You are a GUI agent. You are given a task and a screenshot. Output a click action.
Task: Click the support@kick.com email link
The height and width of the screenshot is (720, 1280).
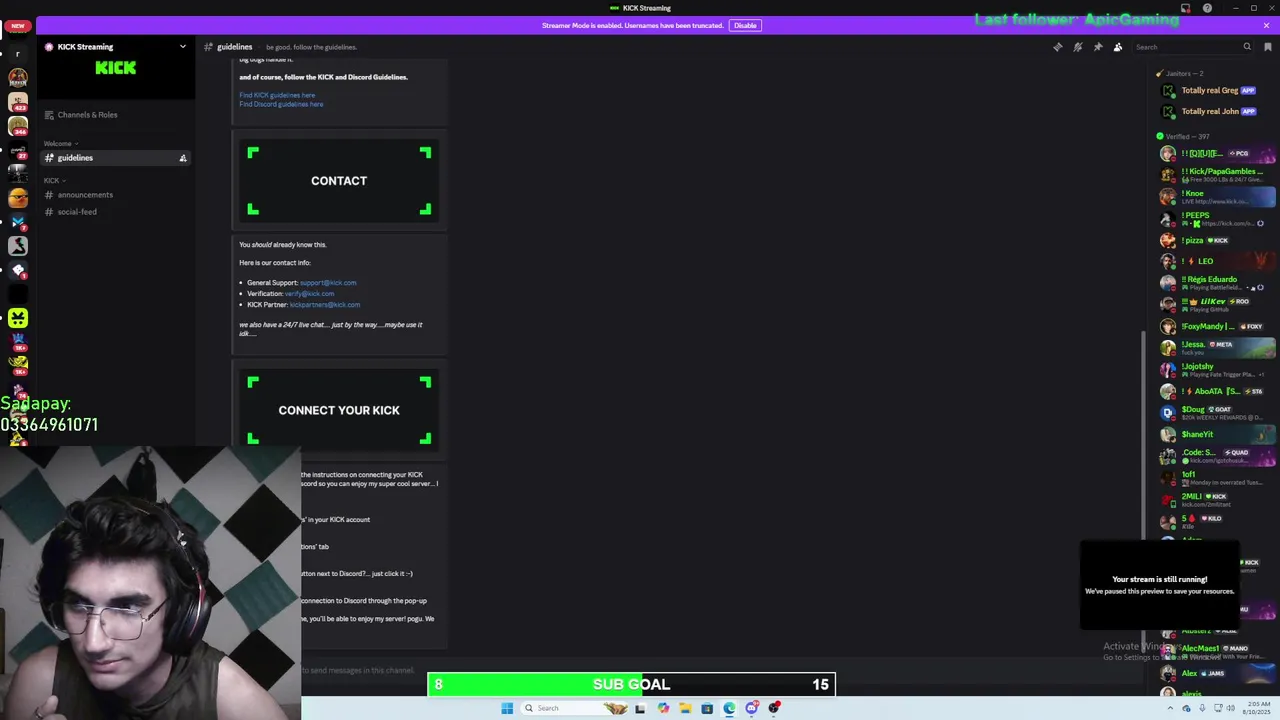pos(328,283)
